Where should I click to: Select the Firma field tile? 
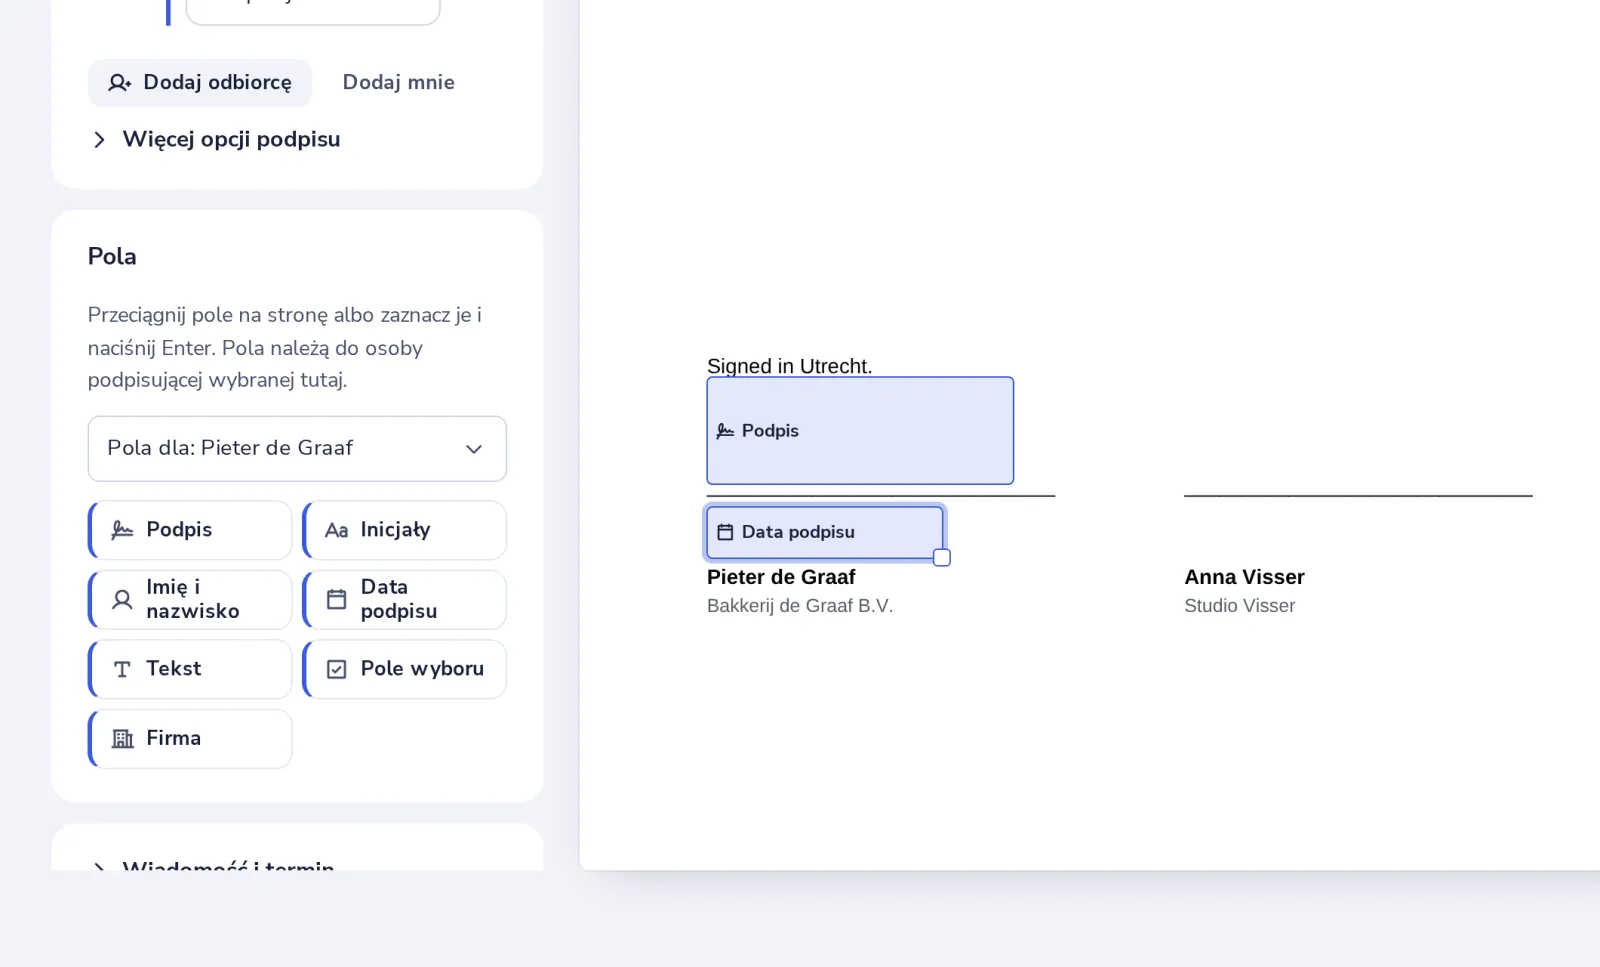coord(190,739)
